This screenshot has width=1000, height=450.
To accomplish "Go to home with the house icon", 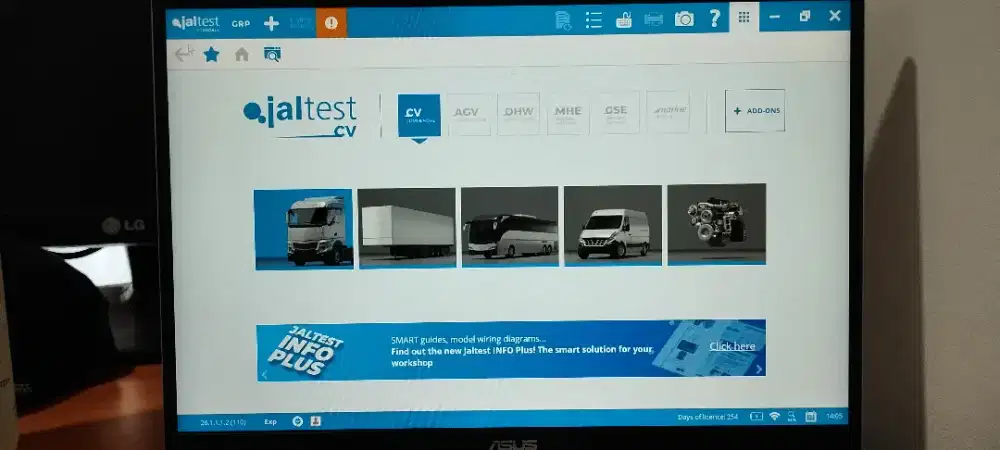I will click(x=242, y=54).
